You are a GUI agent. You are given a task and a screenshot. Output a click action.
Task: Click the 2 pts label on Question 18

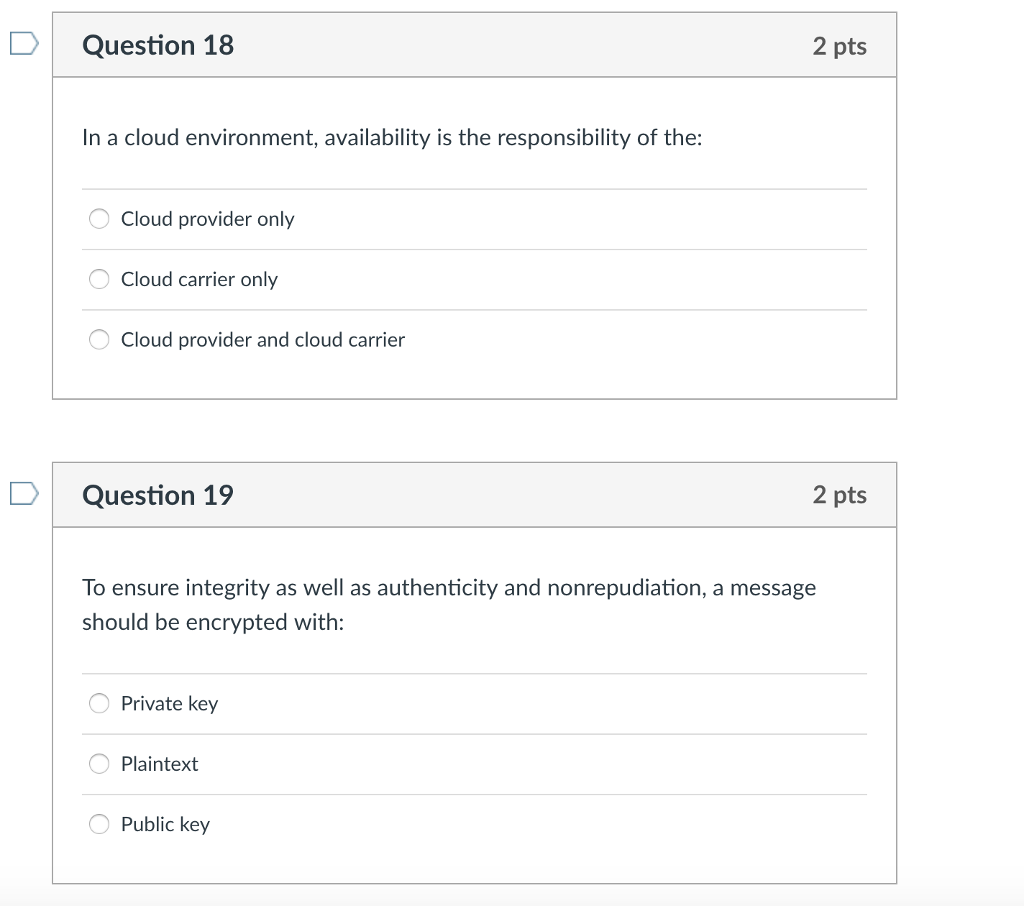tap(840, 45)
